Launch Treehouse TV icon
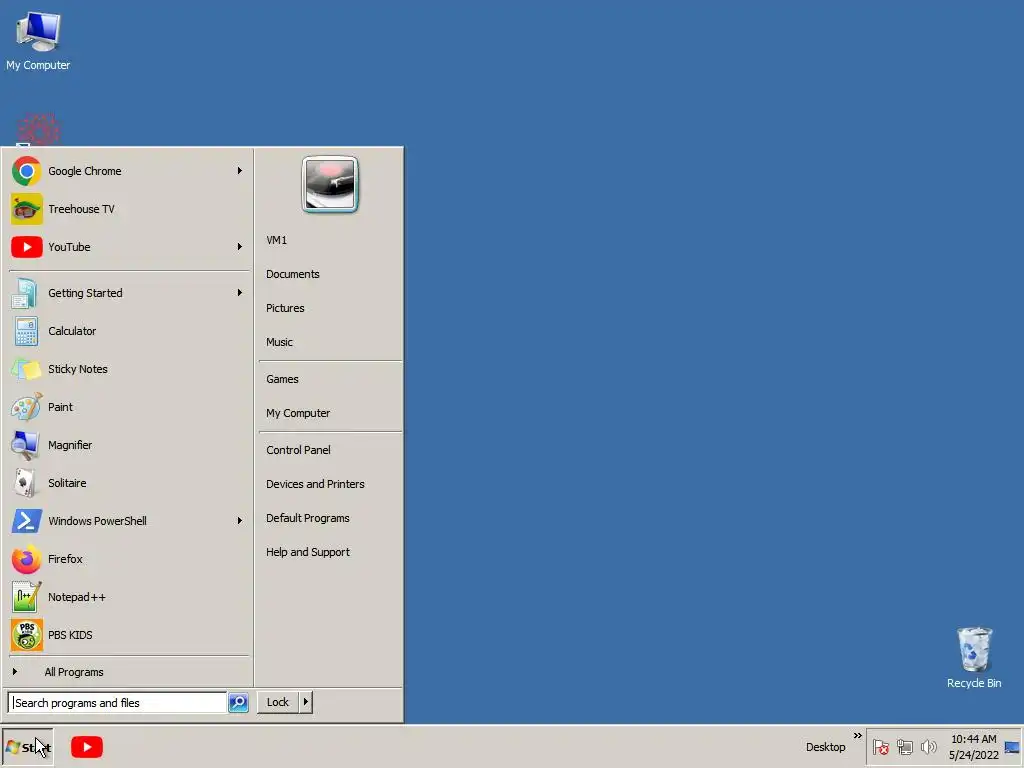The height and width of the screenshot is (768, 1024). click(26, 209)
